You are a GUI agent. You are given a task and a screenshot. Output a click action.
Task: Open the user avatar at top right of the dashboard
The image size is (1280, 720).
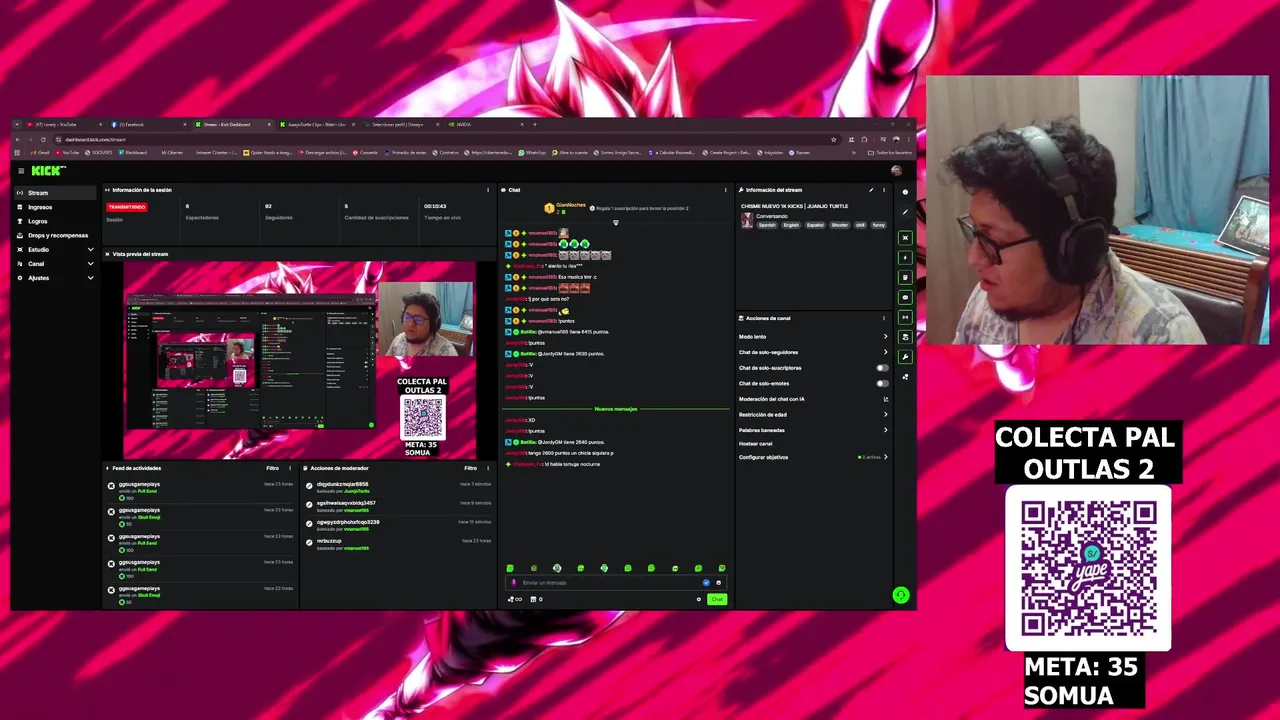point(896,171)
